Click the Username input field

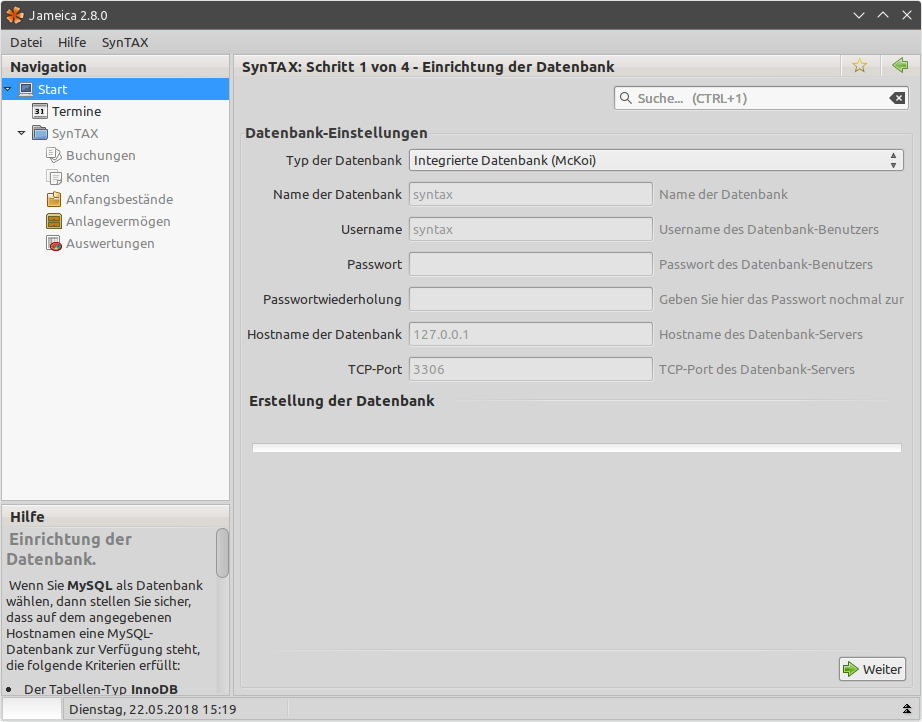click(531, 229)
